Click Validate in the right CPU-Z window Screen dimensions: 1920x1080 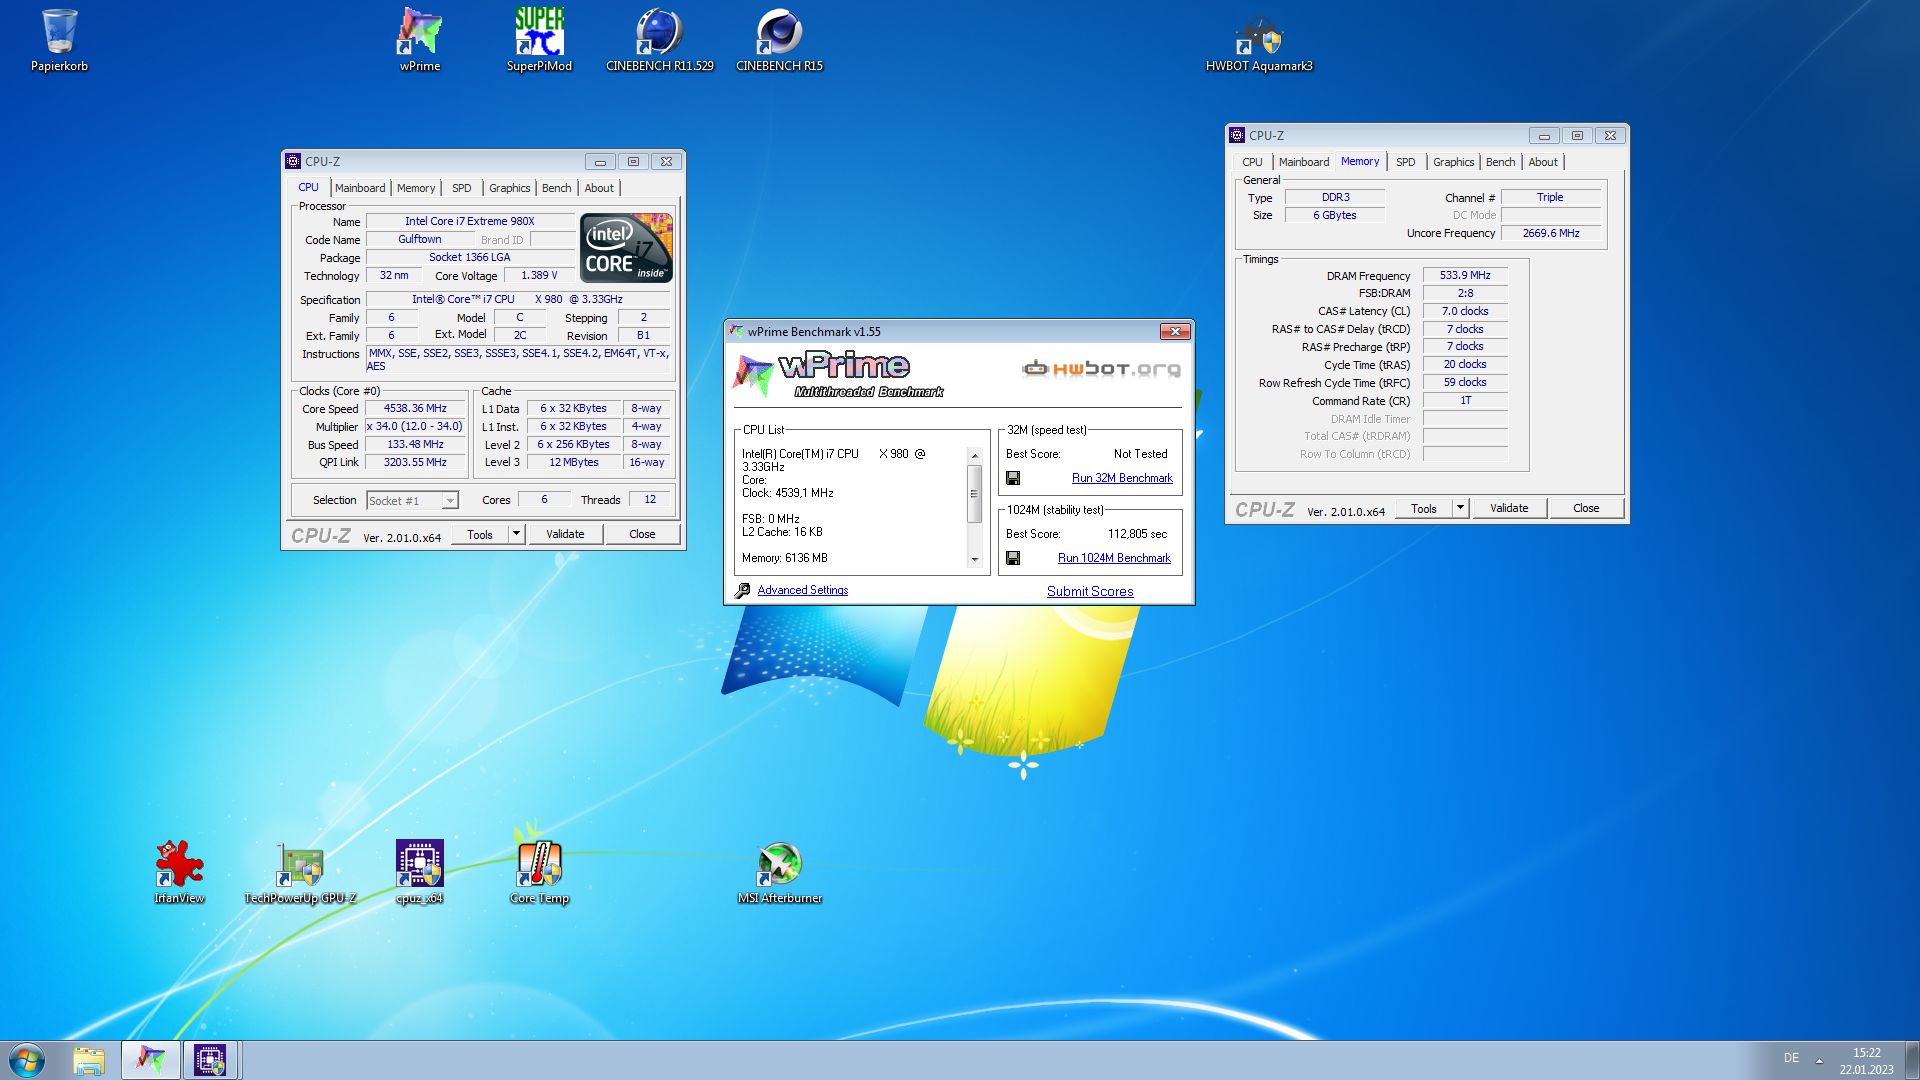click(x=1509, y=508)
